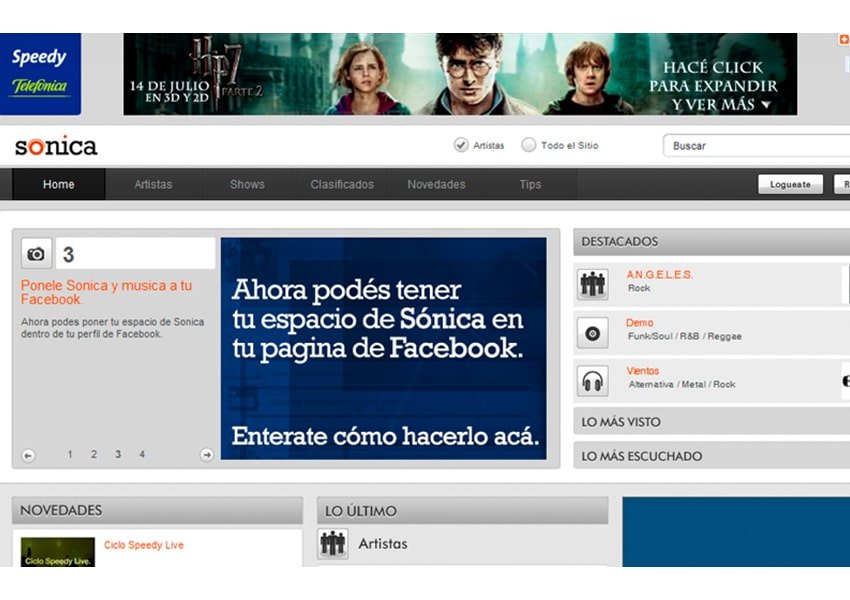The width and height of the screenshot is (850, 600).
Task: Jump to slide 3
Action: pos(118,454)
